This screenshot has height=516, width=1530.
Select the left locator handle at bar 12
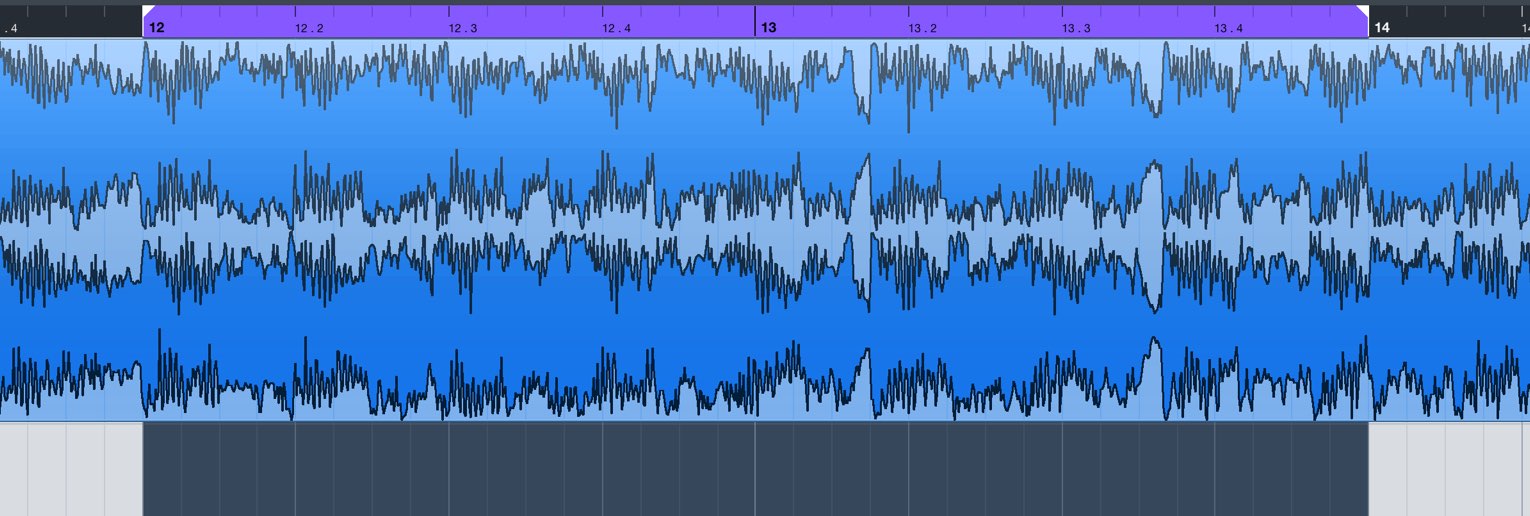point(148,10)
